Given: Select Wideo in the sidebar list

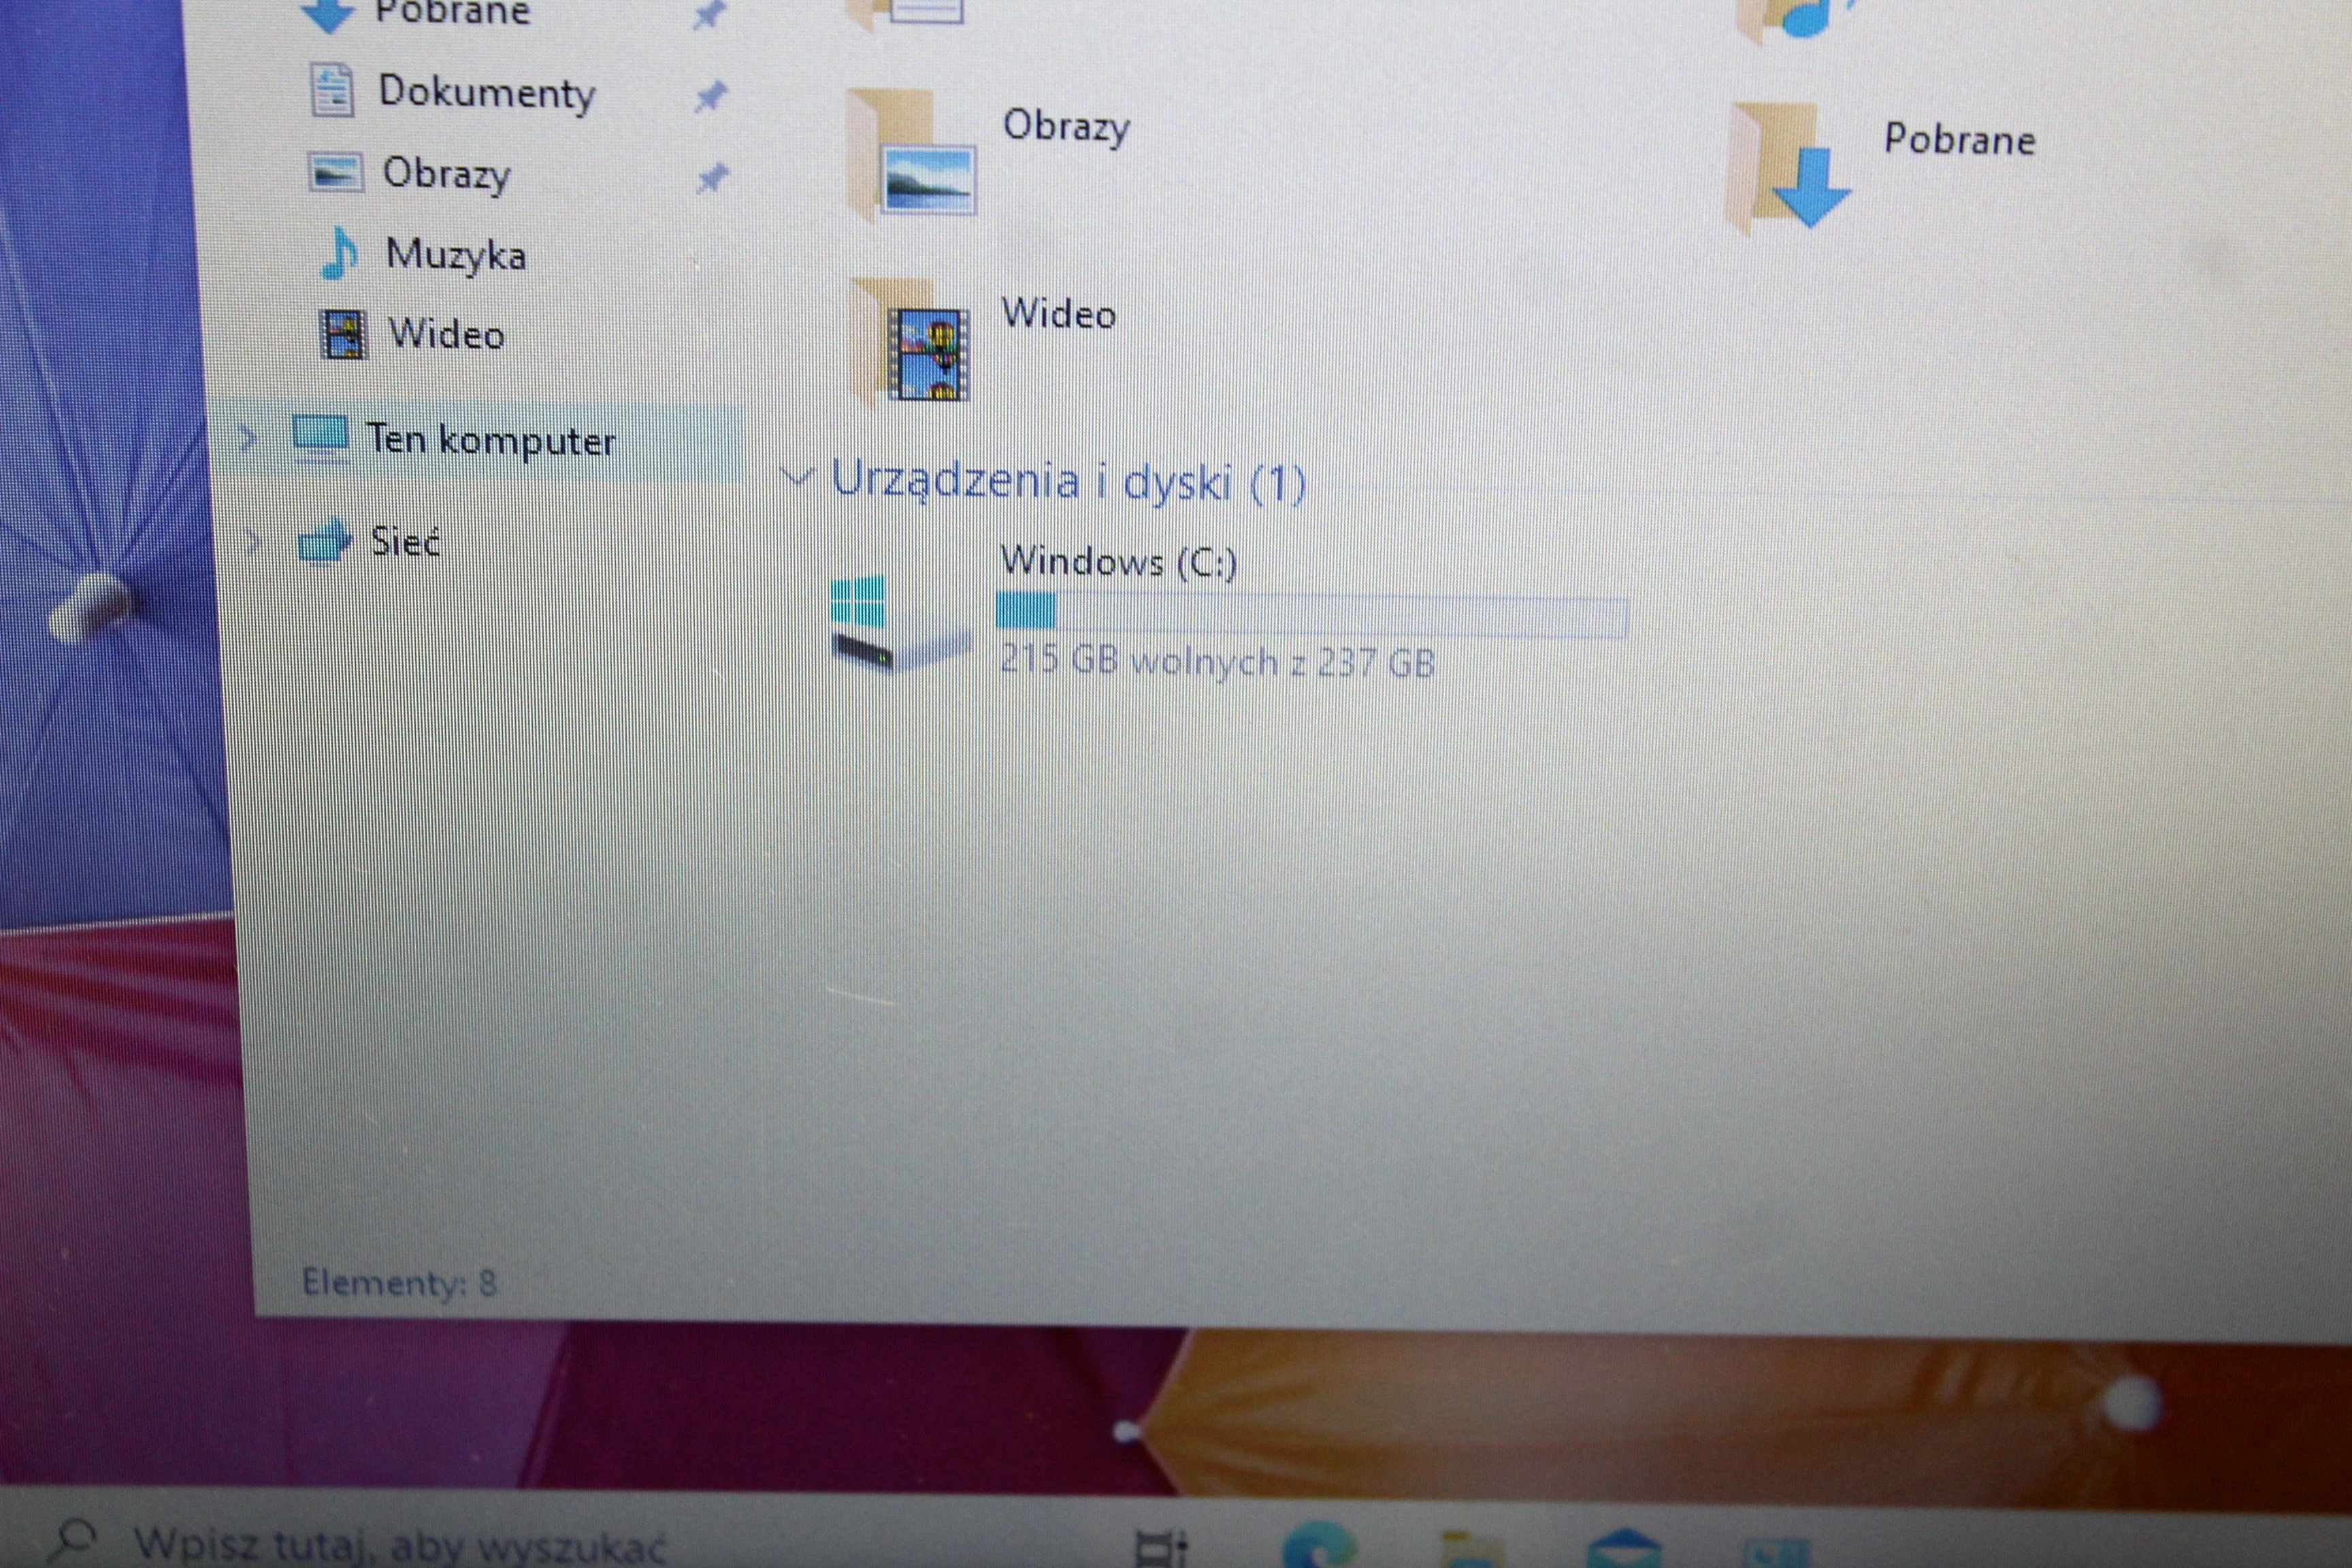Looking at the screenshot, I should click(446, 334).
